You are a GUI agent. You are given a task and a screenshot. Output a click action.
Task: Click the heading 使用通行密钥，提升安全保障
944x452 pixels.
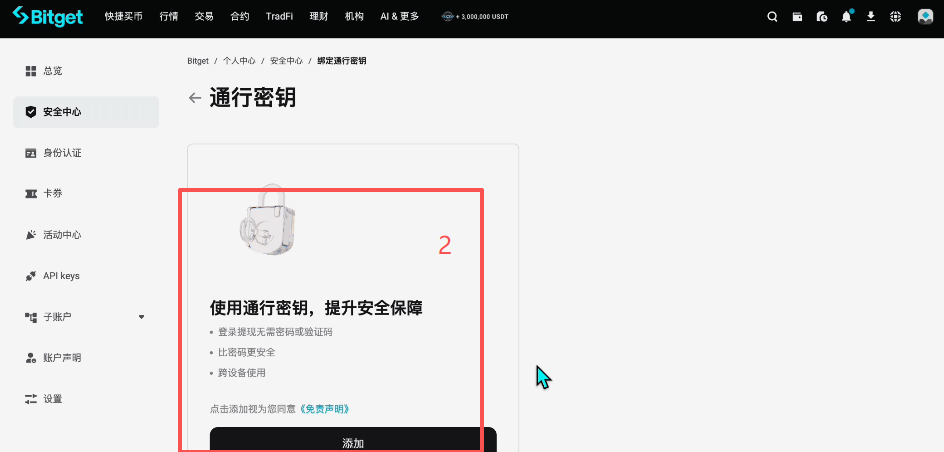click(316, 308)
